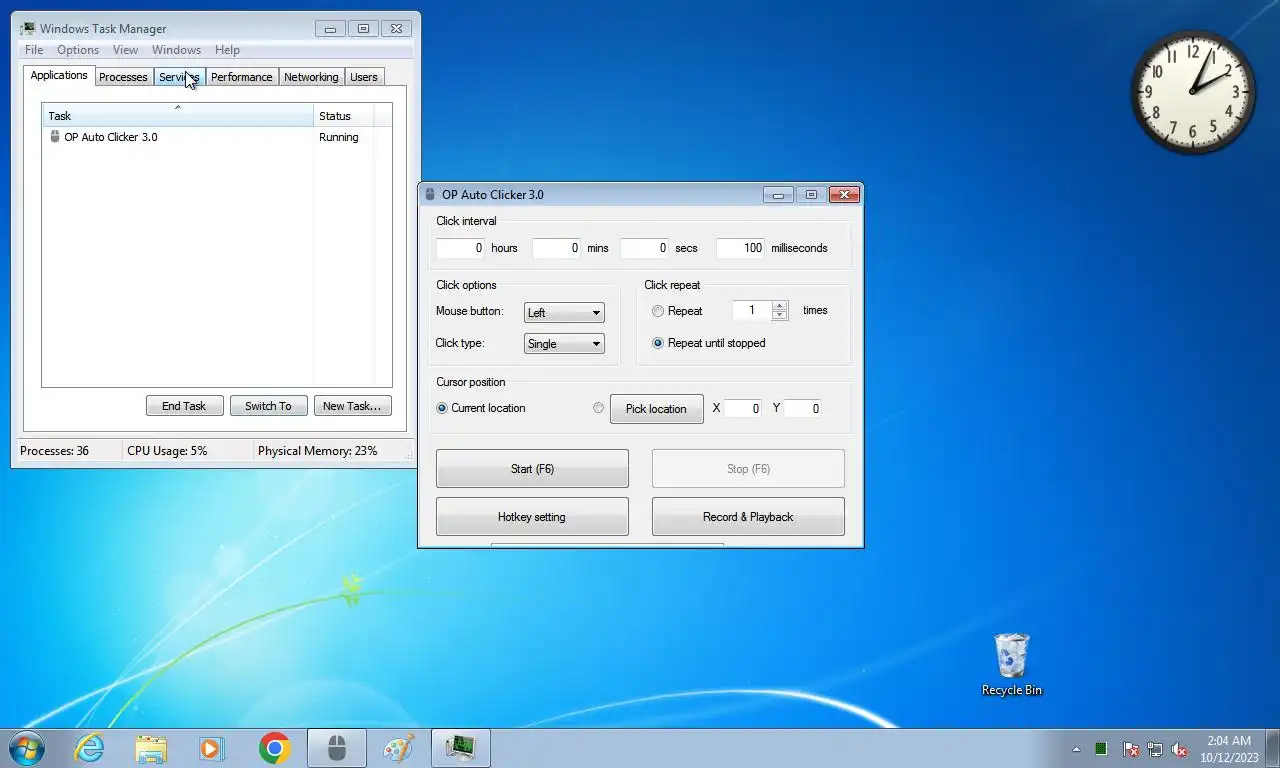Open the File menu in Task Manager
Viewport: 1280px width, 768px height.
(34, 50)
